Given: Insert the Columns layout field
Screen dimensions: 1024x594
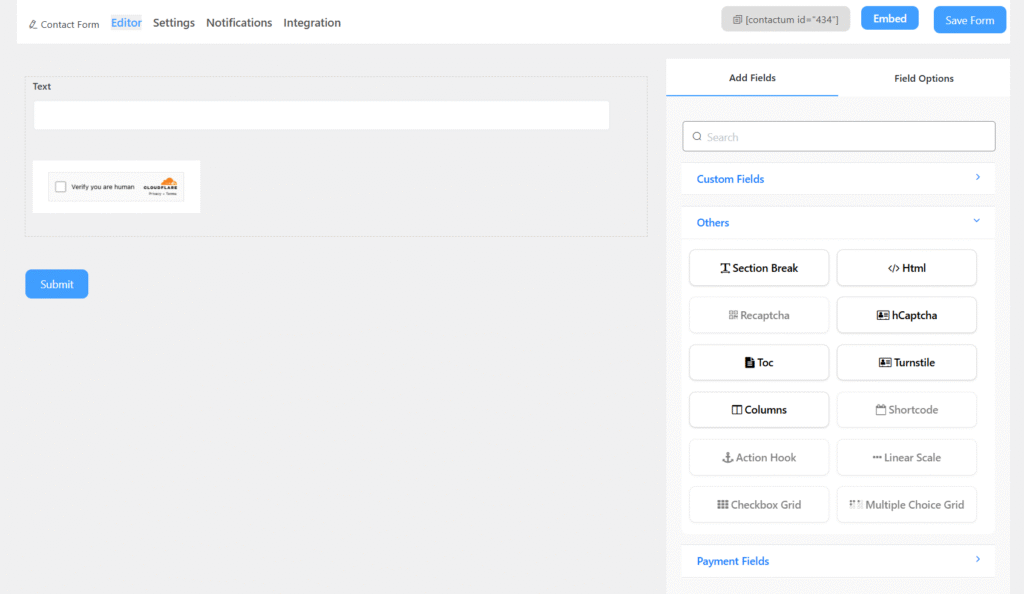Looking at the screenshot, I should 759,410.
